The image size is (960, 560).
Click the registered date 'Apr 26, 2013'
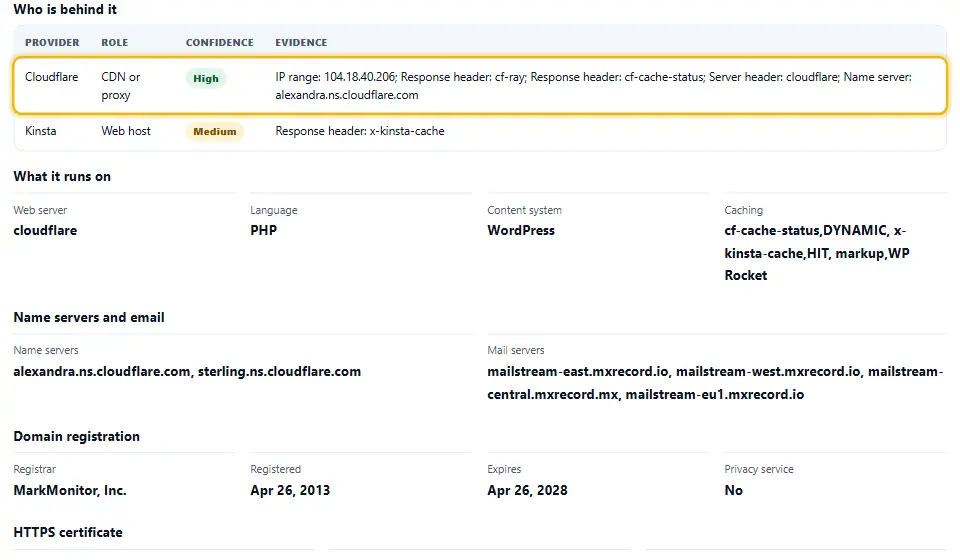pyautogui.click(x=290, y=490)
